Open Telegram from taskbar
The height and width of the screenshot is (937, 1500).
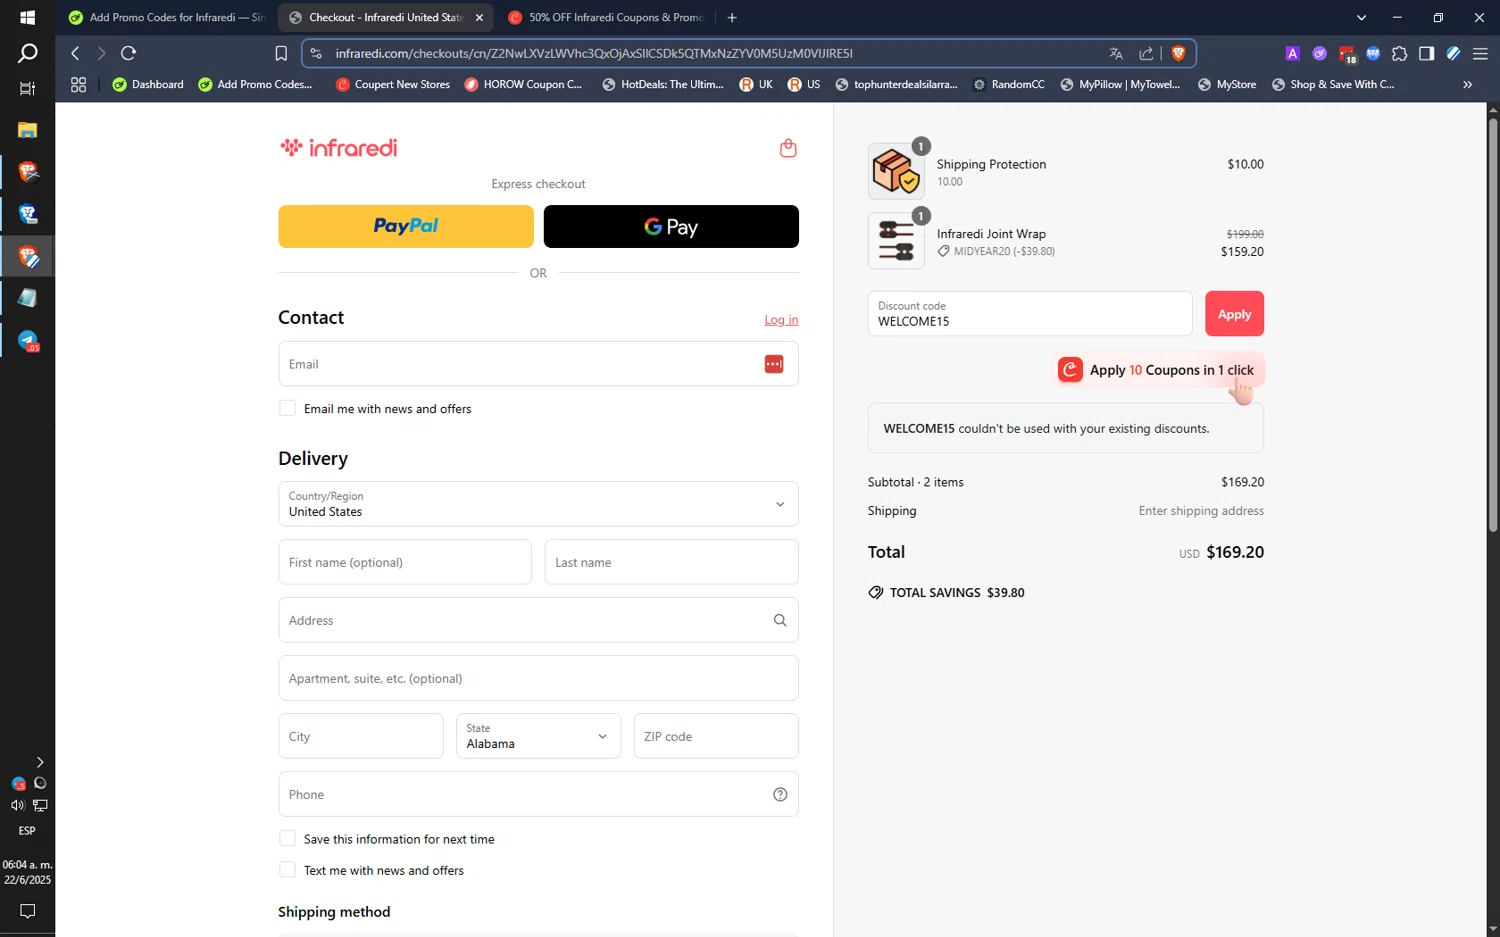[x=28, y=341]
